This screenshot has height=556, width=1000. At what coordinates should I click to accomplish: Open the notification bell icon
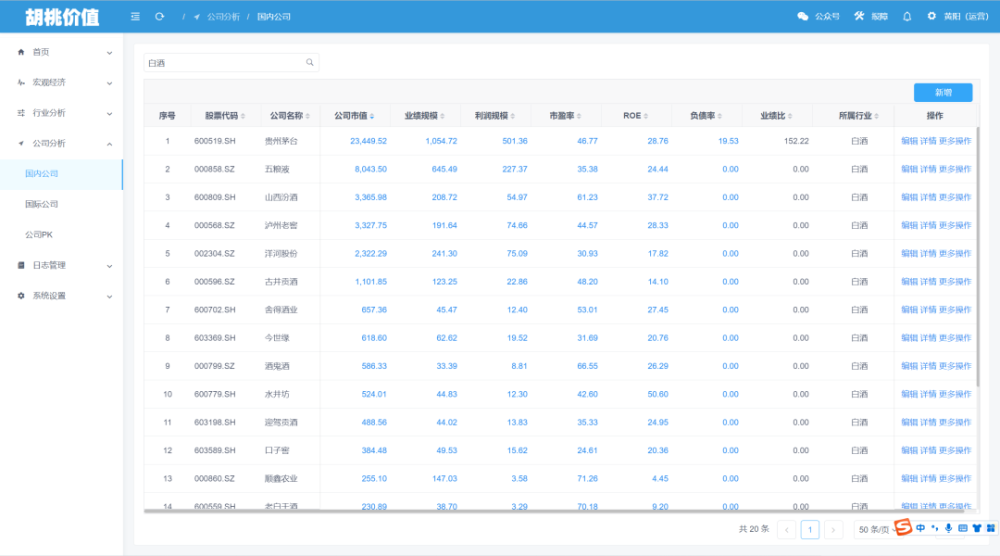(907, 17)
